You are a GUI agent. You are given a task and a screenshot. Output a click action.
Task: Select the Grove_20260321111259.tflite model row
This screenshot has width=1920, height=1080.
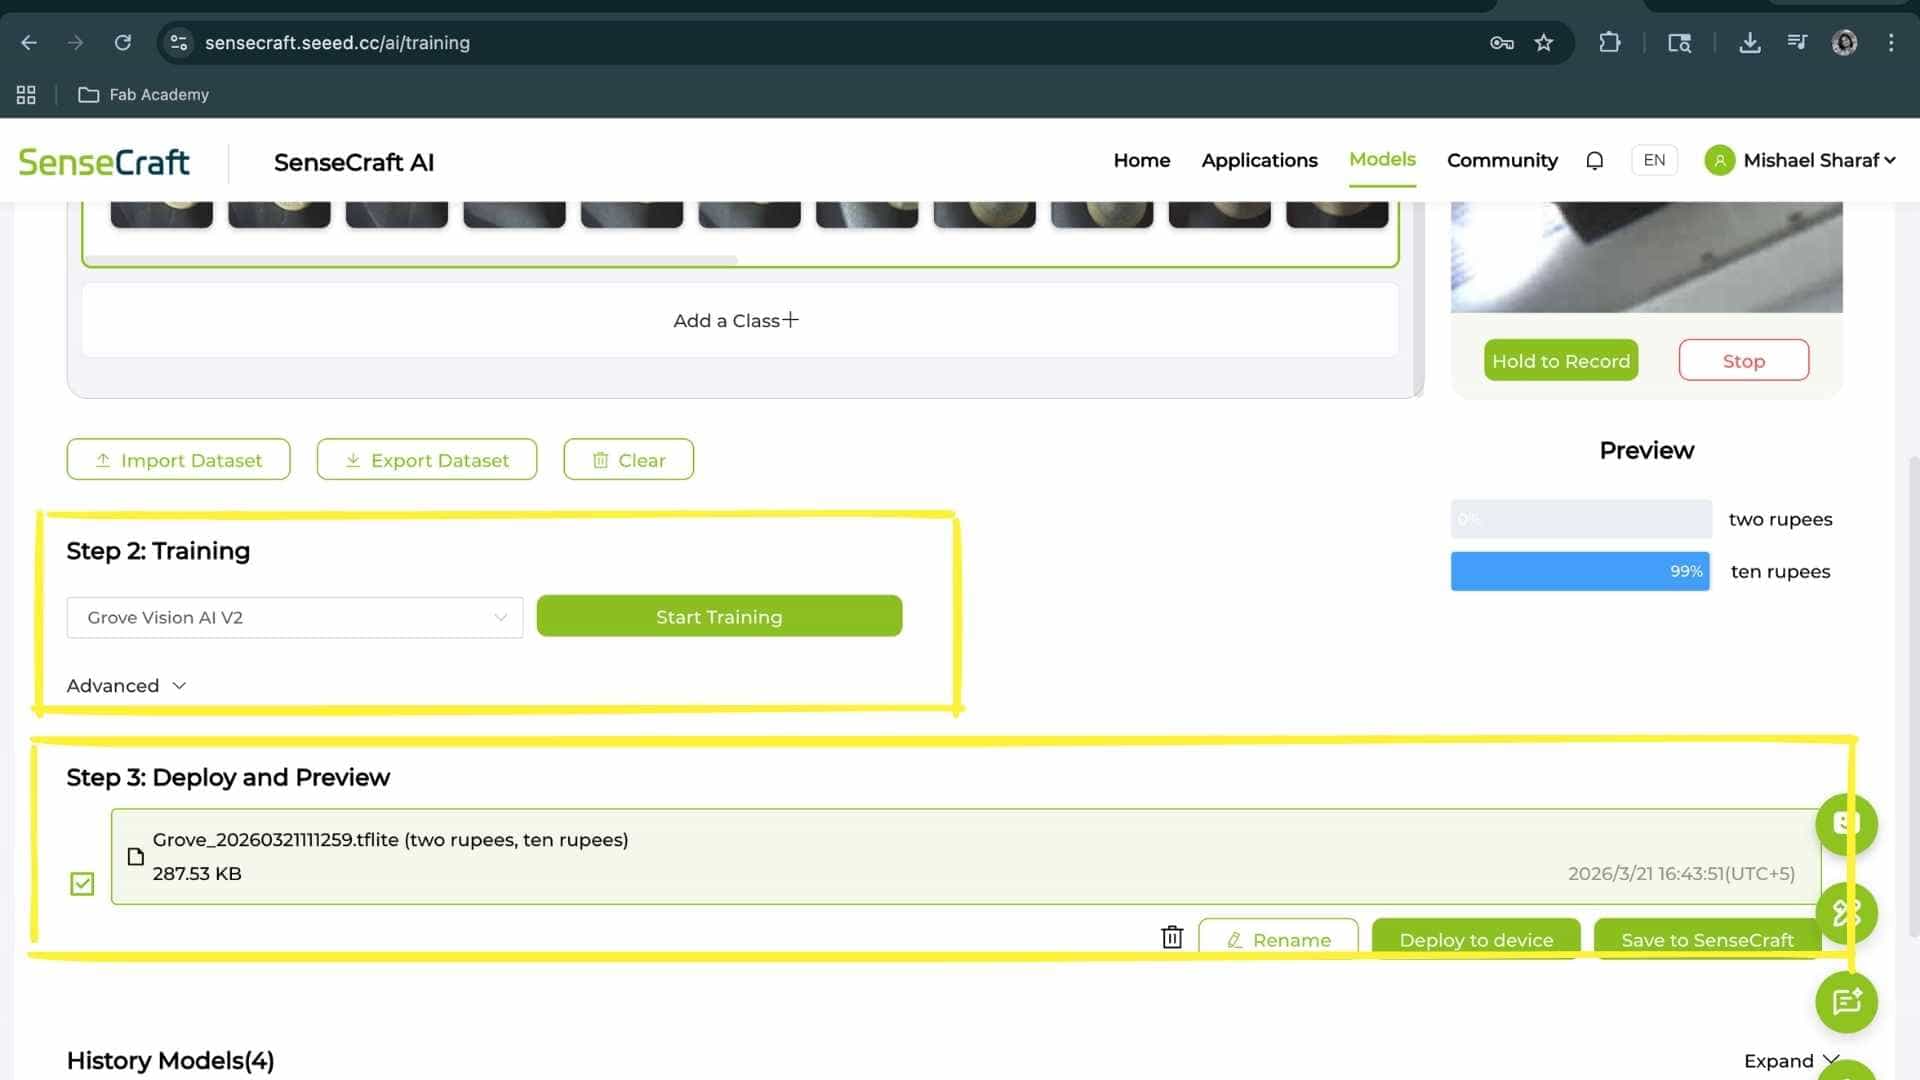tap(965, 857)
